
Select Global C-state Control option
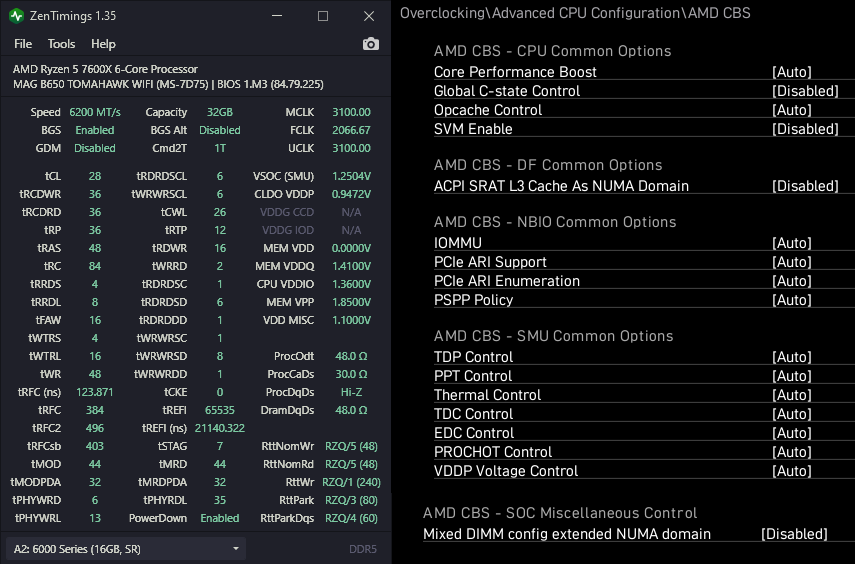644,91
